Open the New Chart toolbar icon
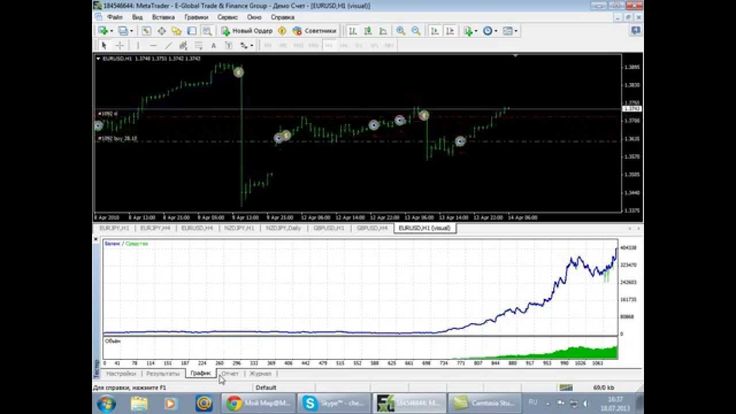736x414 pixels. [102, 31]
